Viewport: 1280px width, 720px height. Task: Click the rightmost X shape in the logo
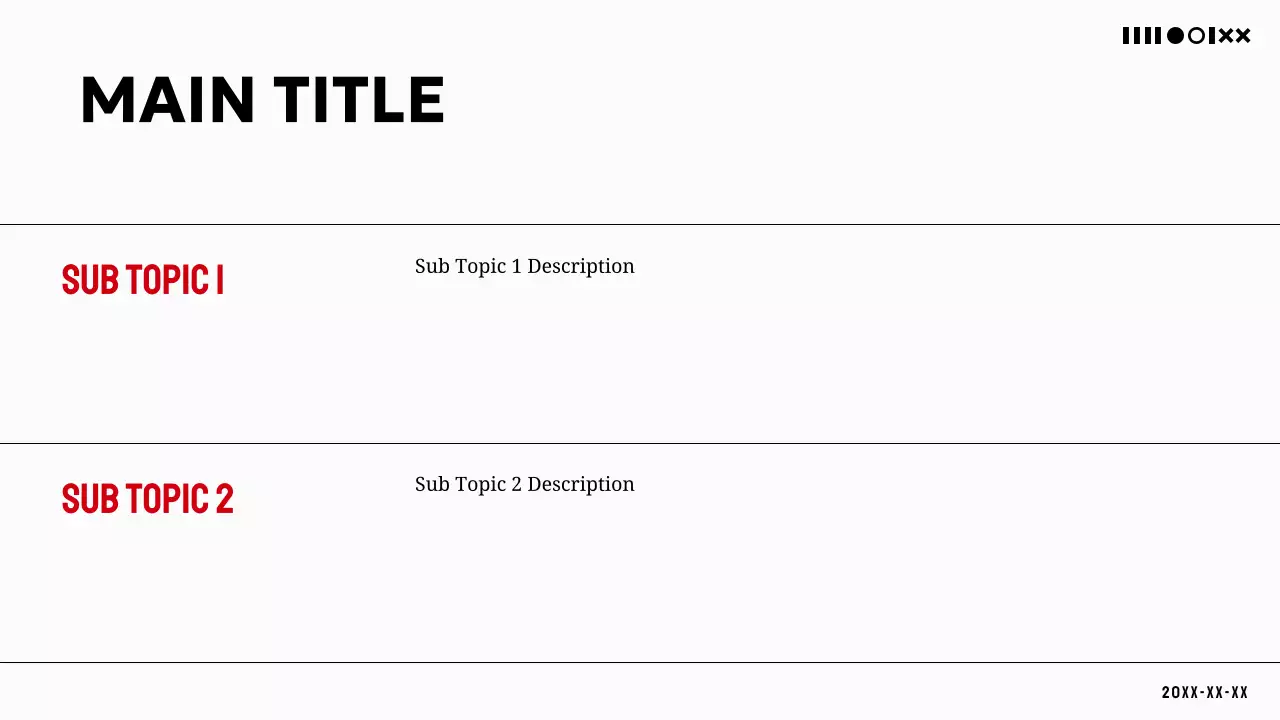[1243, 36]
